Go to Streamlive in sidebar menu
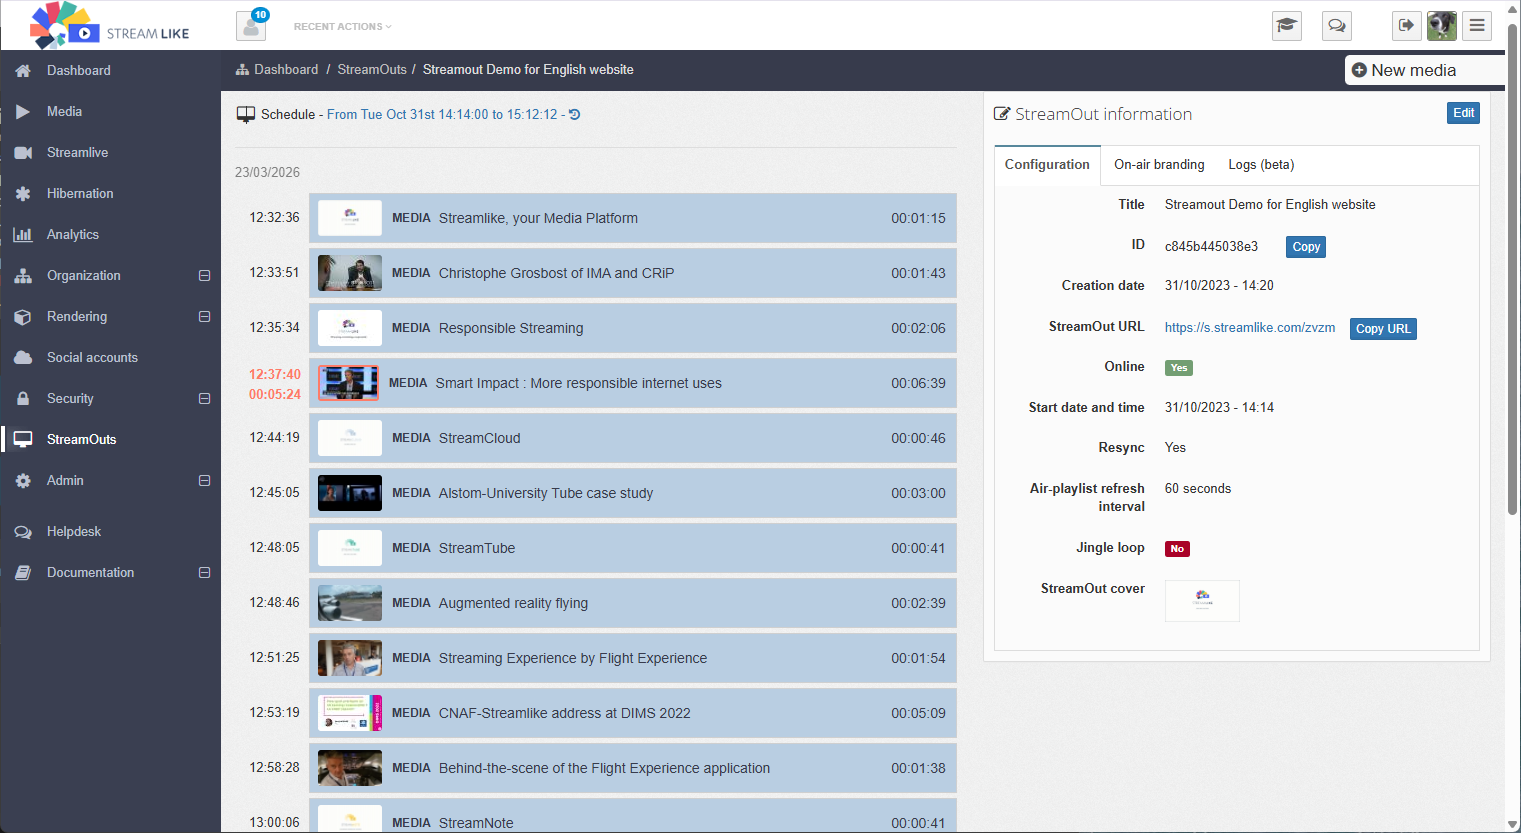 tap(77, 153)
